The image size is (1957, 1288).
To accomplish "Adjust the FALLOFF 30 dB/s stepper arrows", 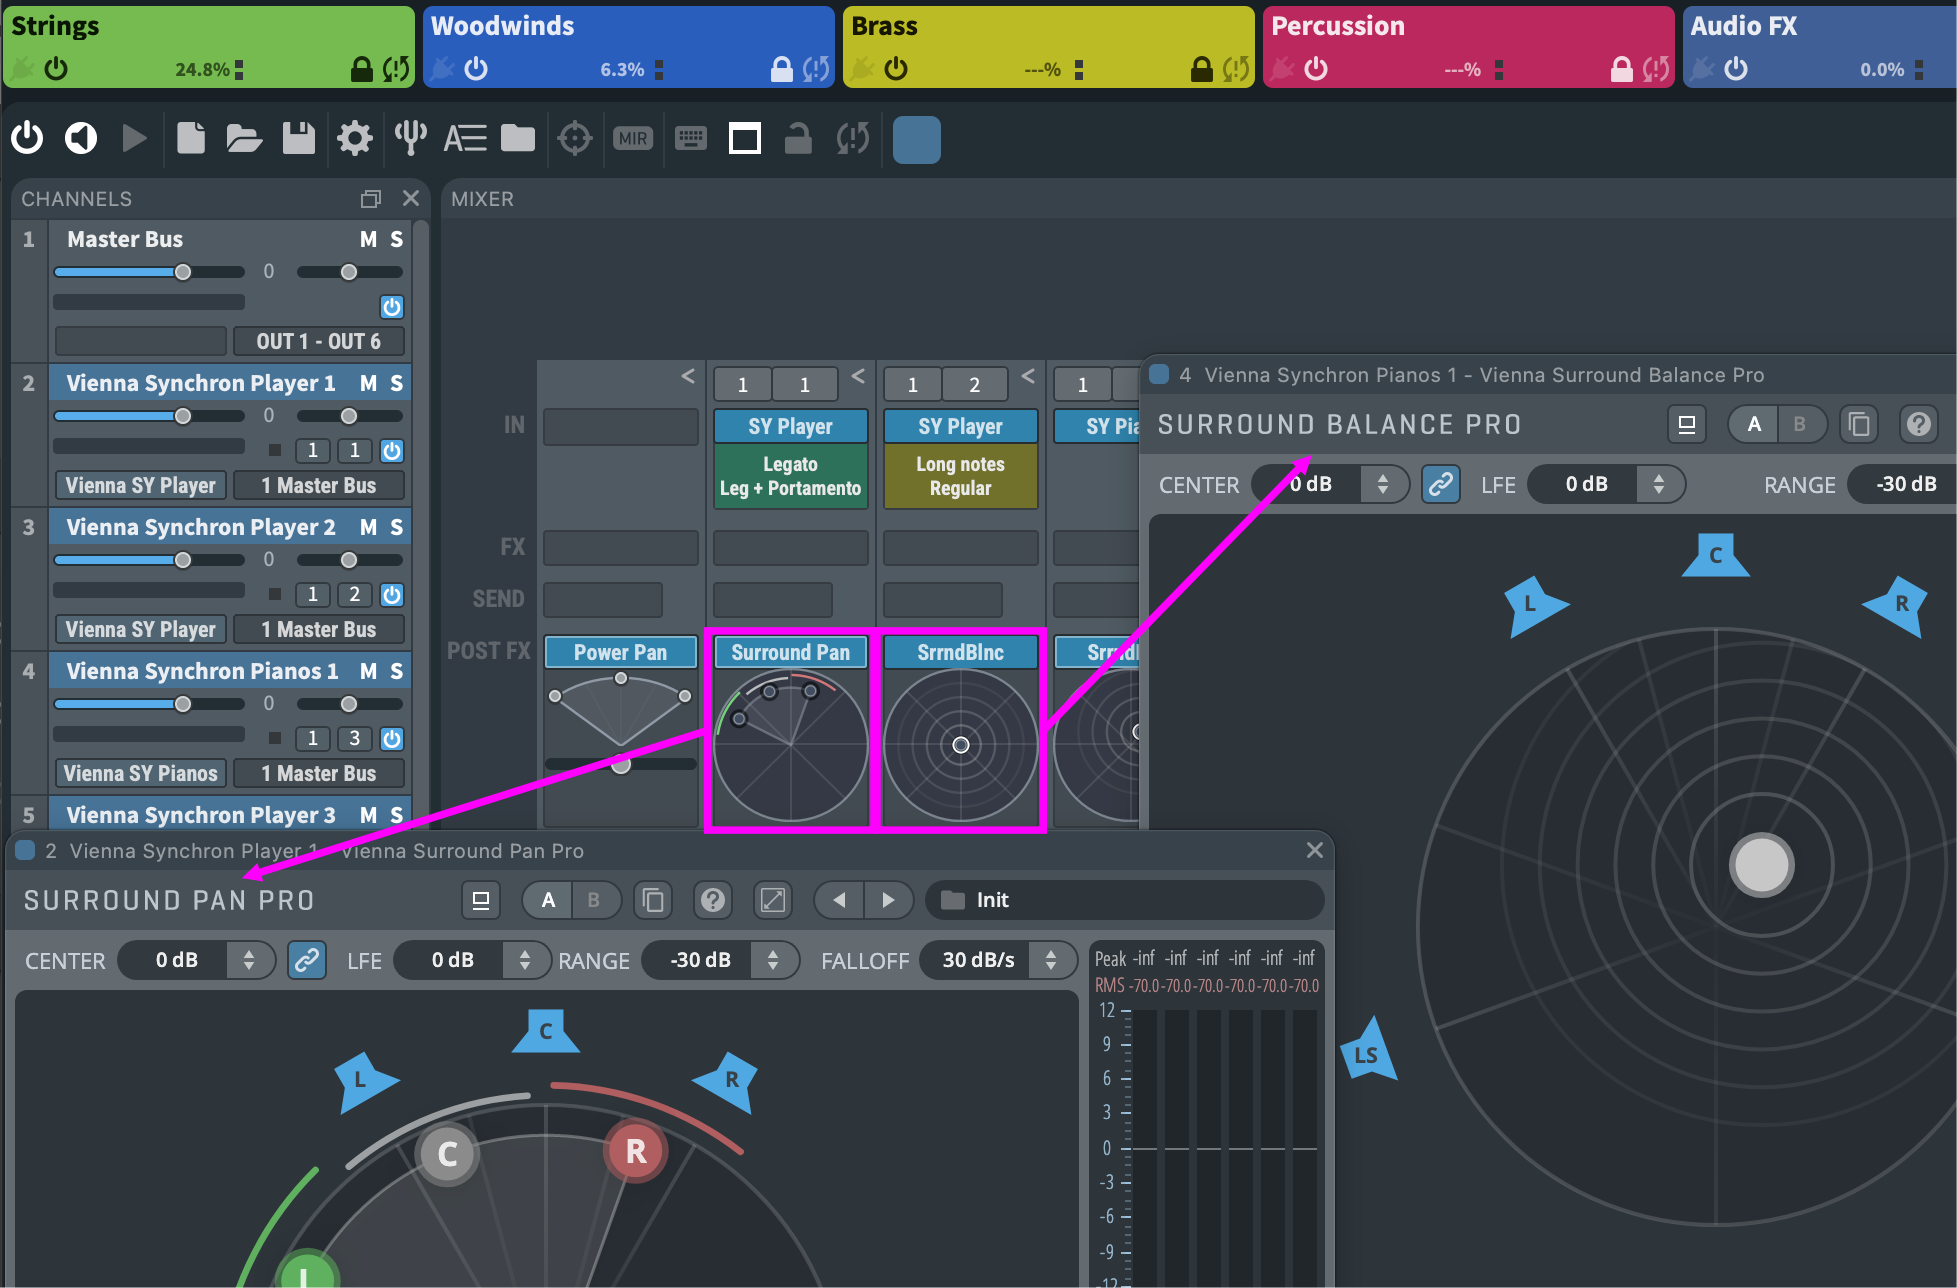I will (x=1051, y=960).
